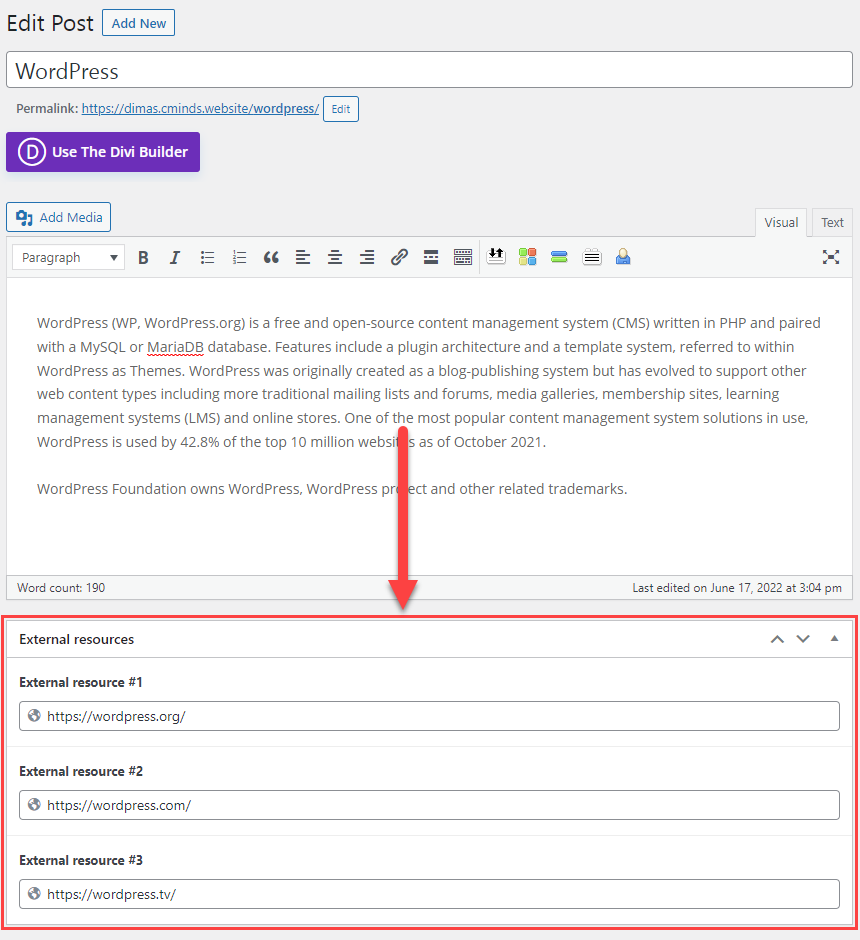This screenshot has height=940, width=860.
Task: Move External resources box down
Action: click(803, 639)
